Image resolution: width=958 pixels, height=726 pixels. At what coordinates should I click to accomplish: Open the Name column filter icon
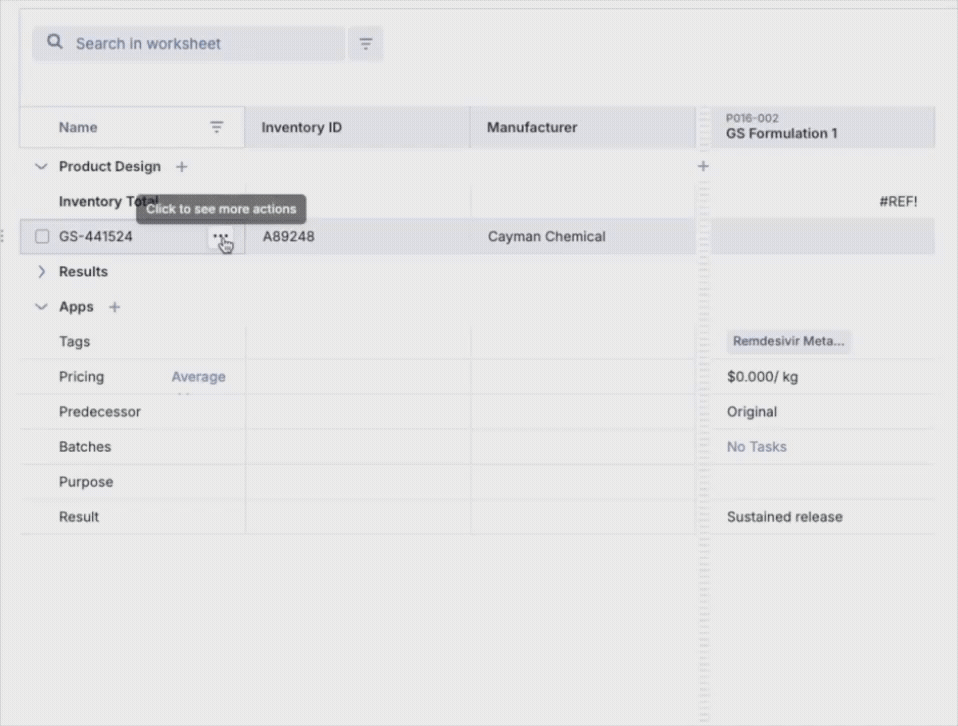pyautogui.click(x=217, y=127)
